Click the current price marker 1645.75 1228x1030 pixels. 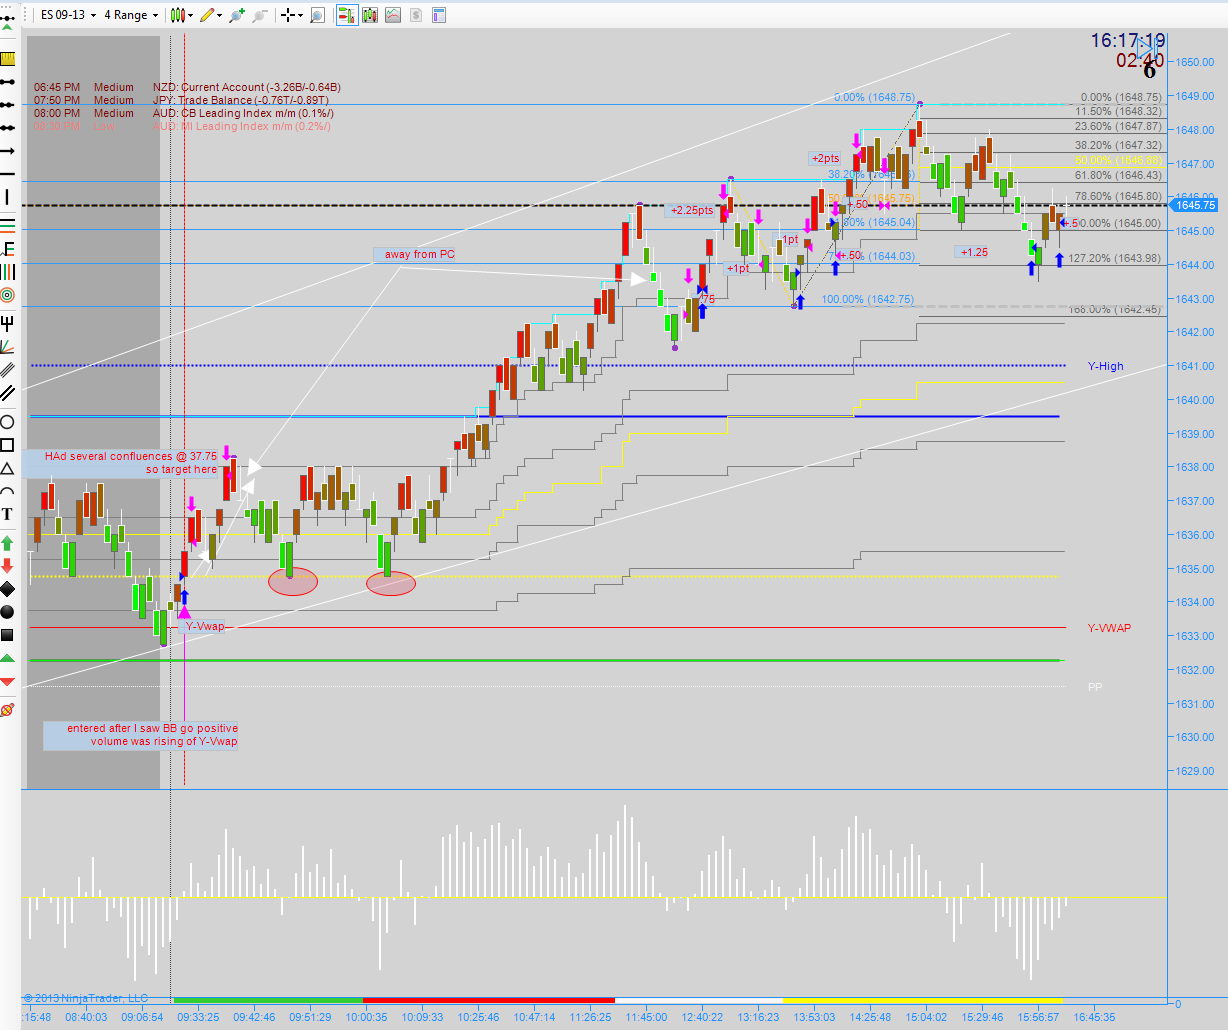(1195, 205)
